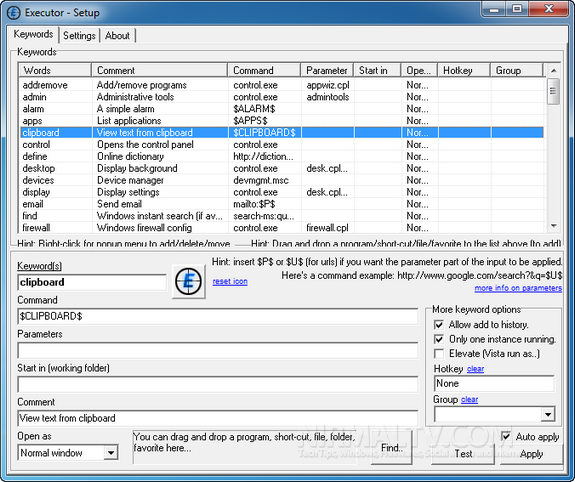Viewport: 575px width, 482px height.
Task: Select the devices keyword row
Action: coord(282,180)
